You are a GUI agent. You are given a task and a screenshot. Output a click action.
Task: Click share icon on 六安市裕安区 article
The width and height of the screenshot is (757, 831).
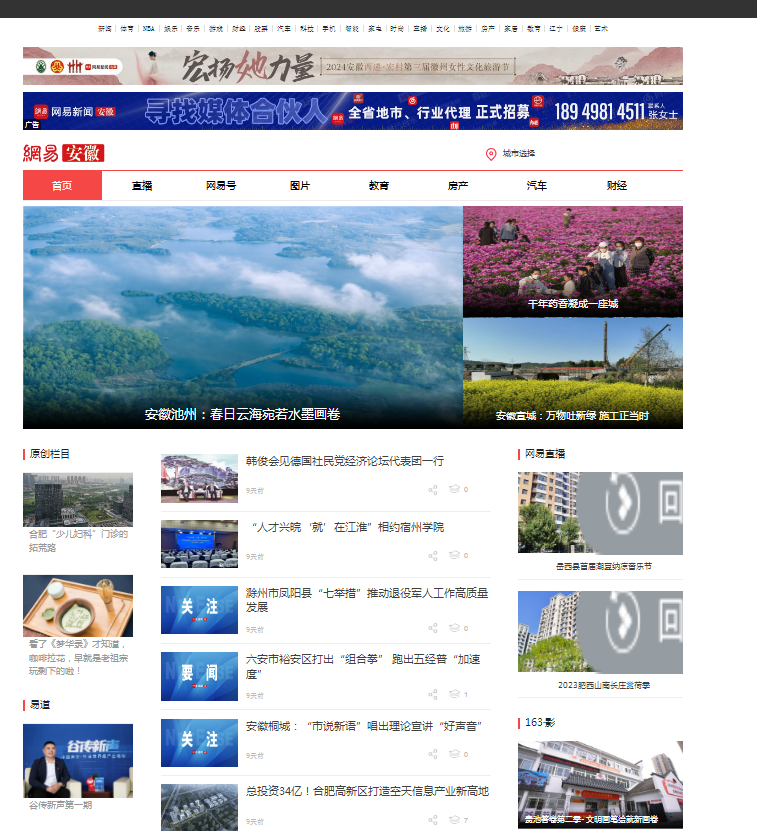click(433, 695)
